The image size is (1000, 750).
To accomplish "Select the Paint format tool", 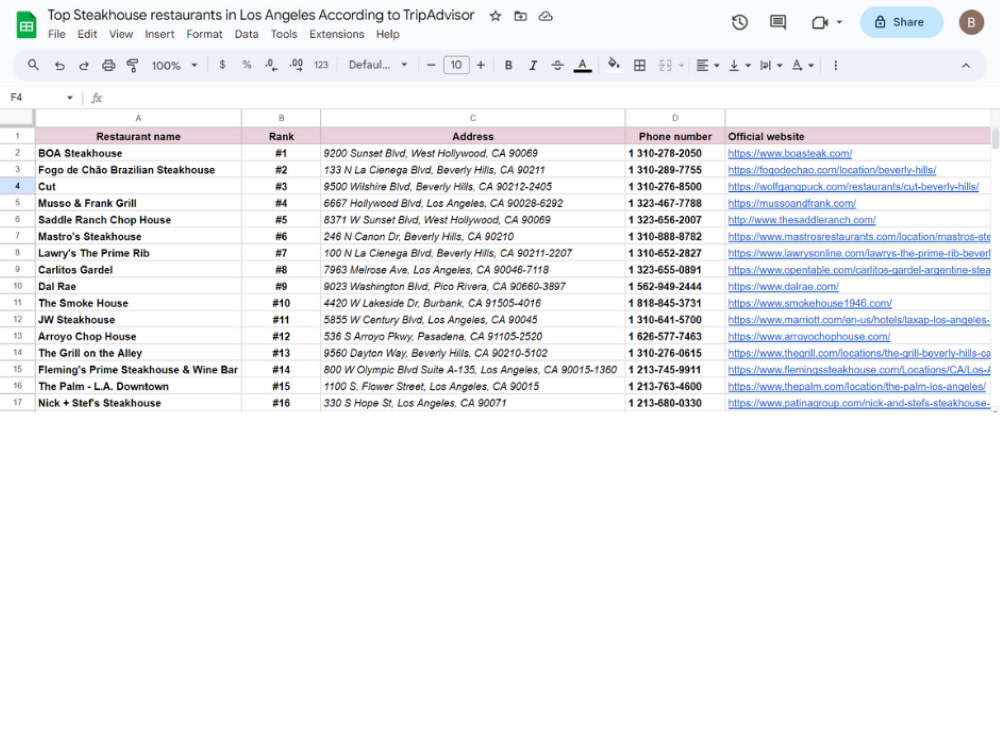I will (x=132, y=64).
